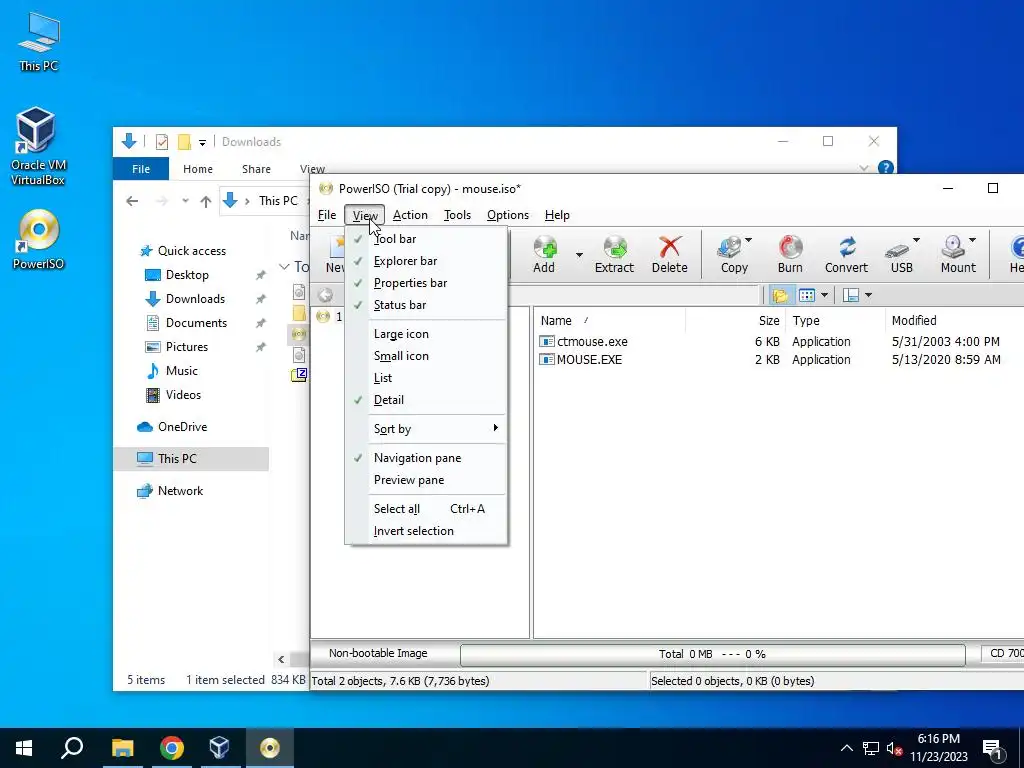
Task: Click the network tray icon
Action: (871, 748)
